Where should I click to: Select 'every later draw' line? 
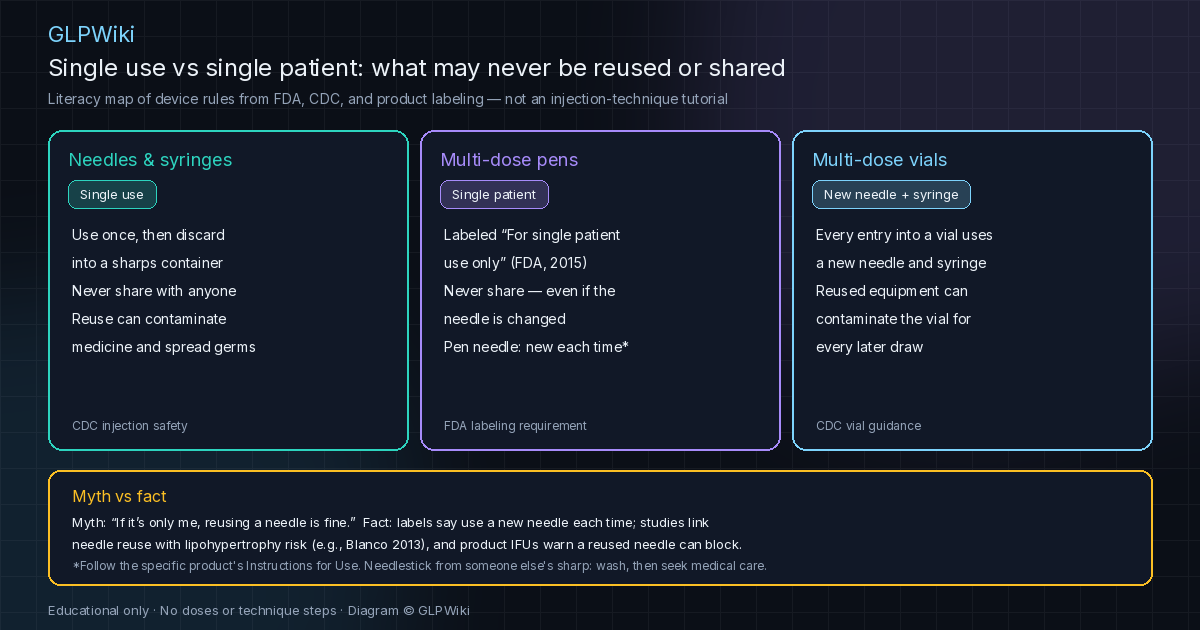coord(869,347)
